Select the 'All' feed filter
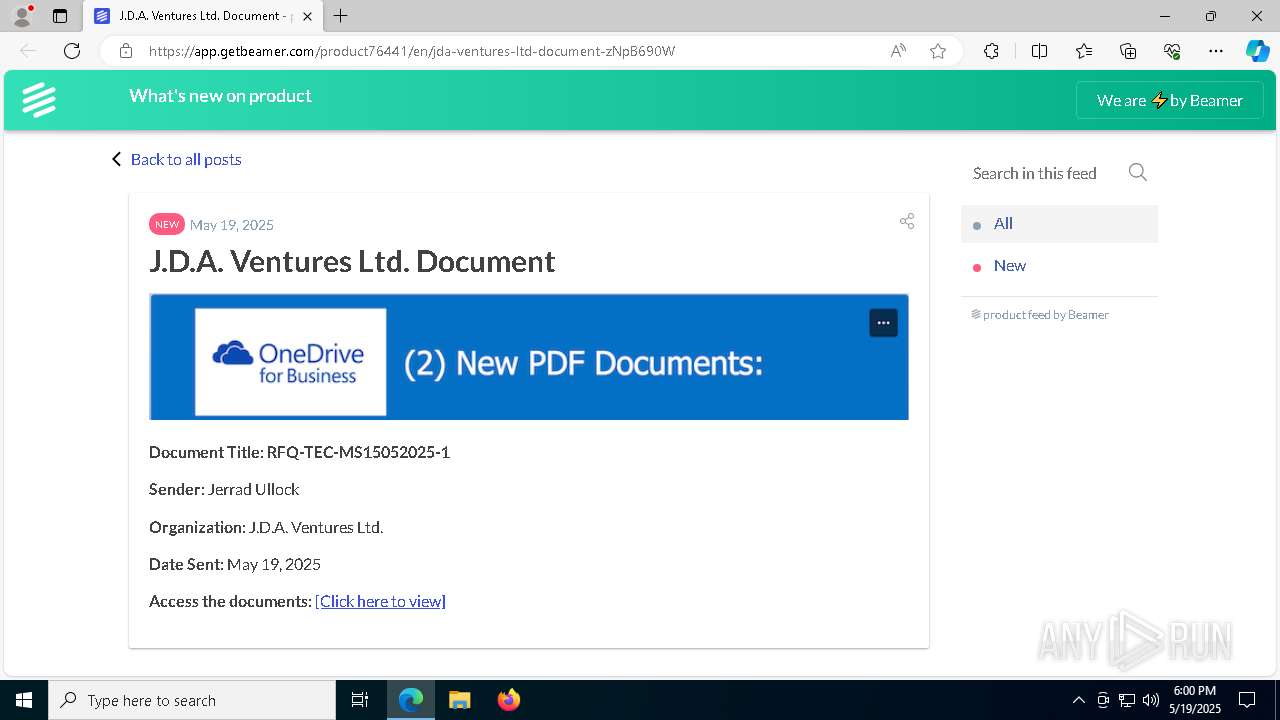1280x720 pixels. [1059, 224]
